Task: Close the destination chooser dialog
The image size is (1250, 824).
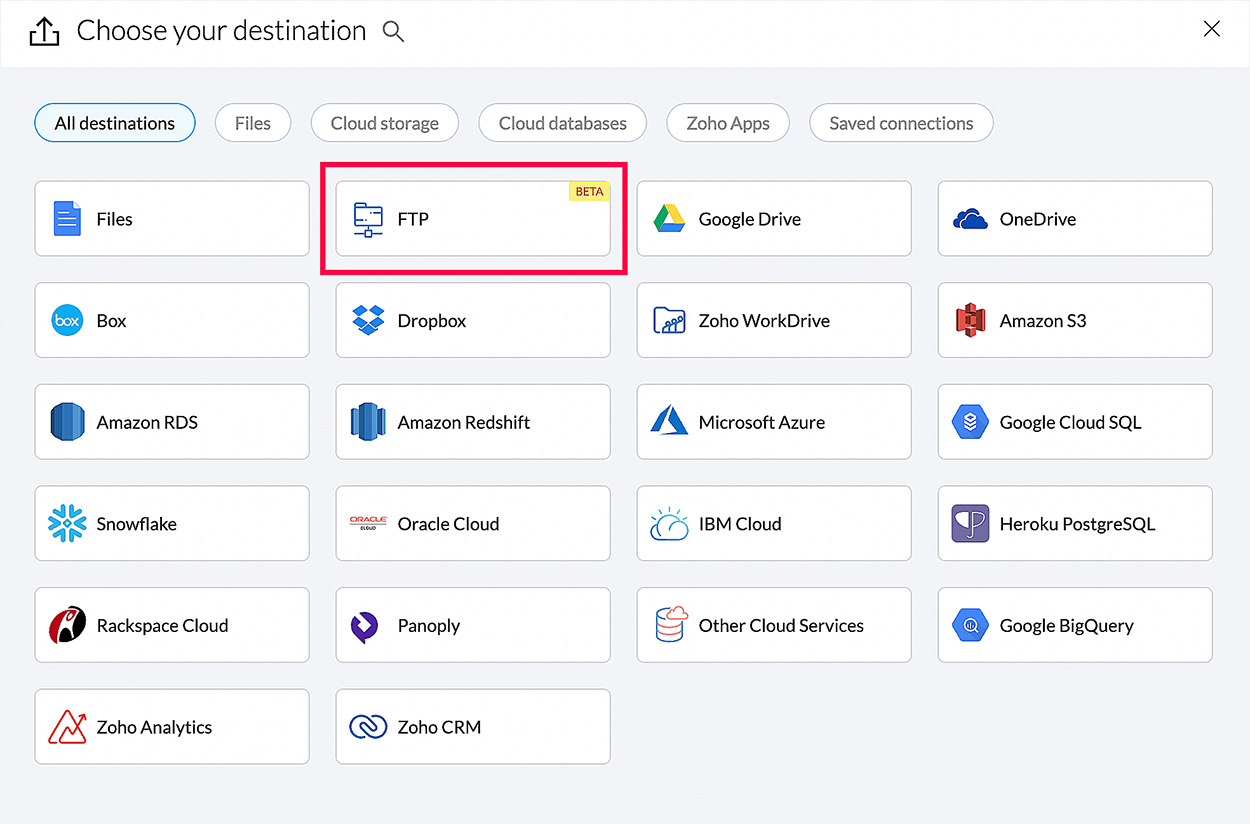Action: (x=1211, y=29)
